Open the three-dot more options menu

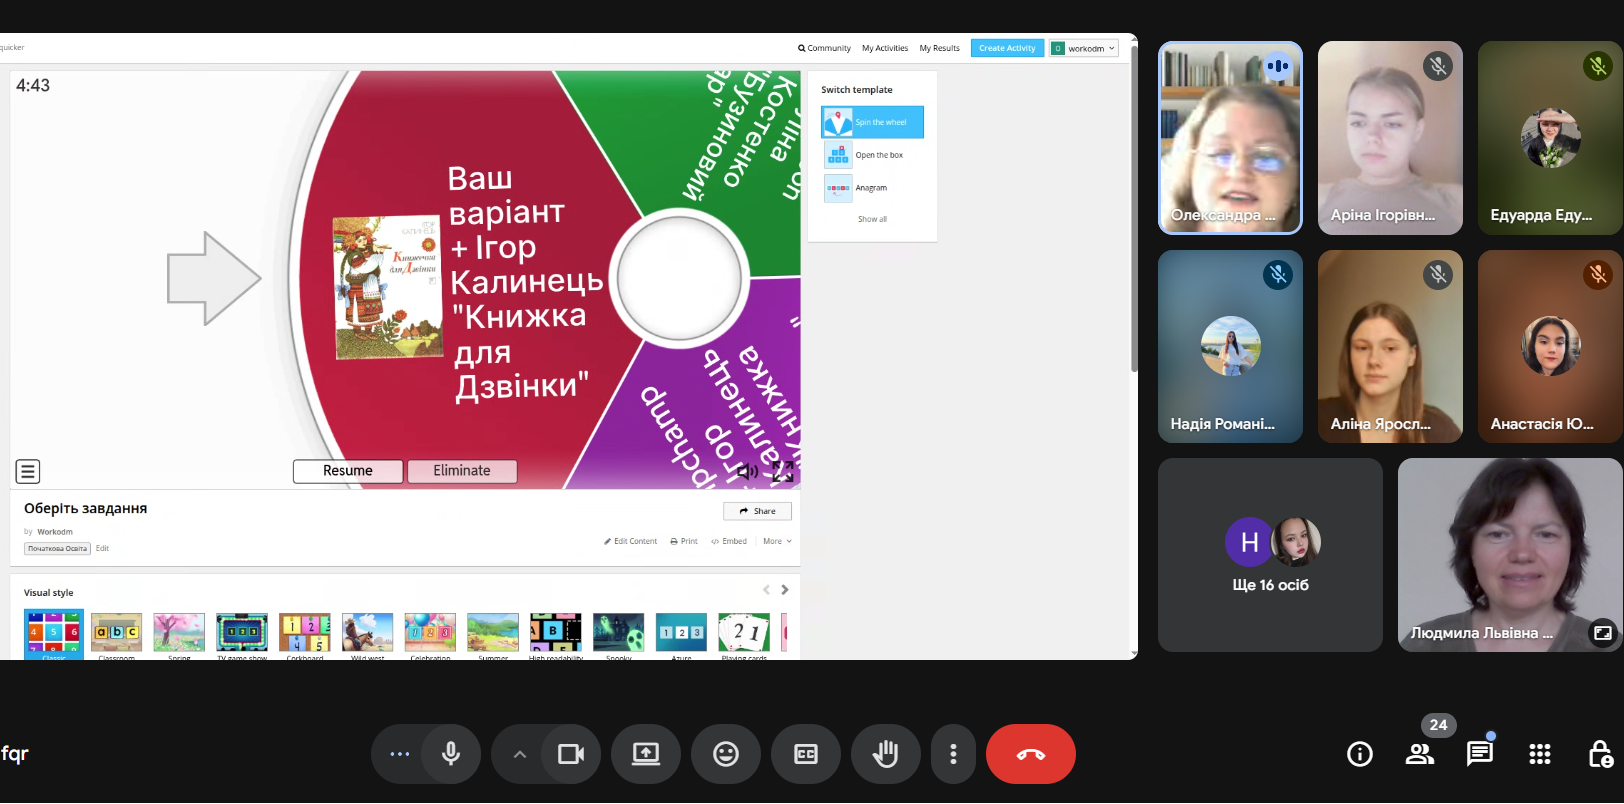coord(953,754)
